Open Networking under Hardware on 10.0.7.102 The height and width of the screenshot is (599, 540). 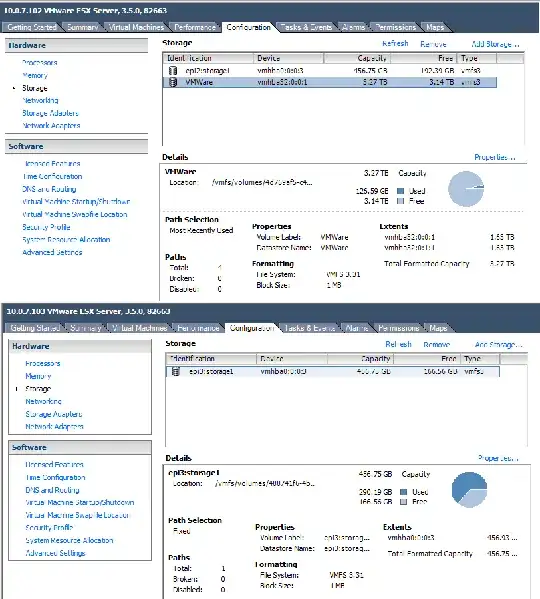pos(40,100)
